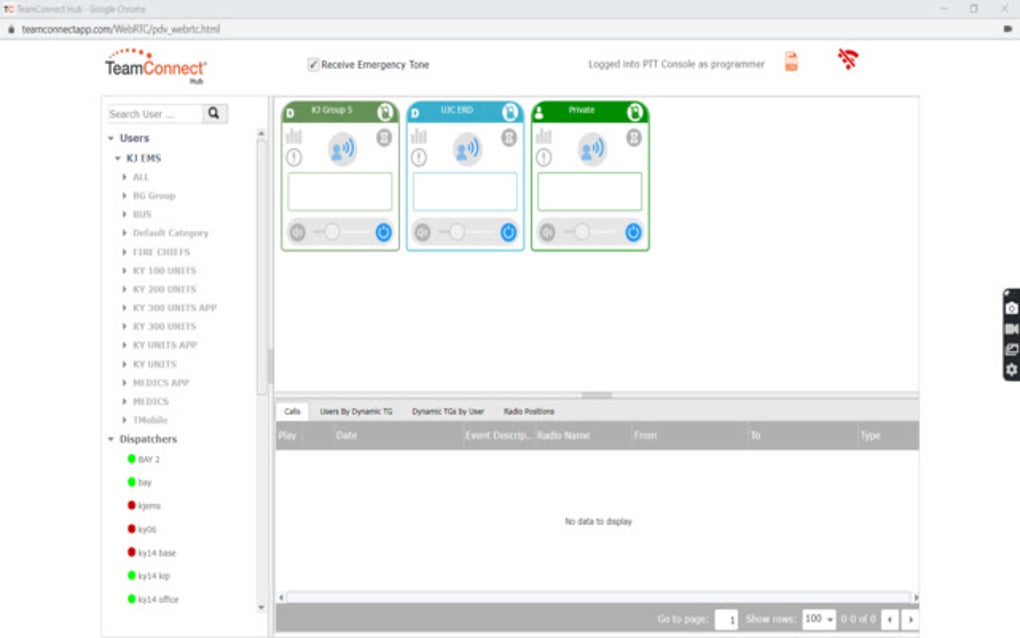Click the emergency alert icon on the Private card
The image size is (1020, 638).
point(543,156)
